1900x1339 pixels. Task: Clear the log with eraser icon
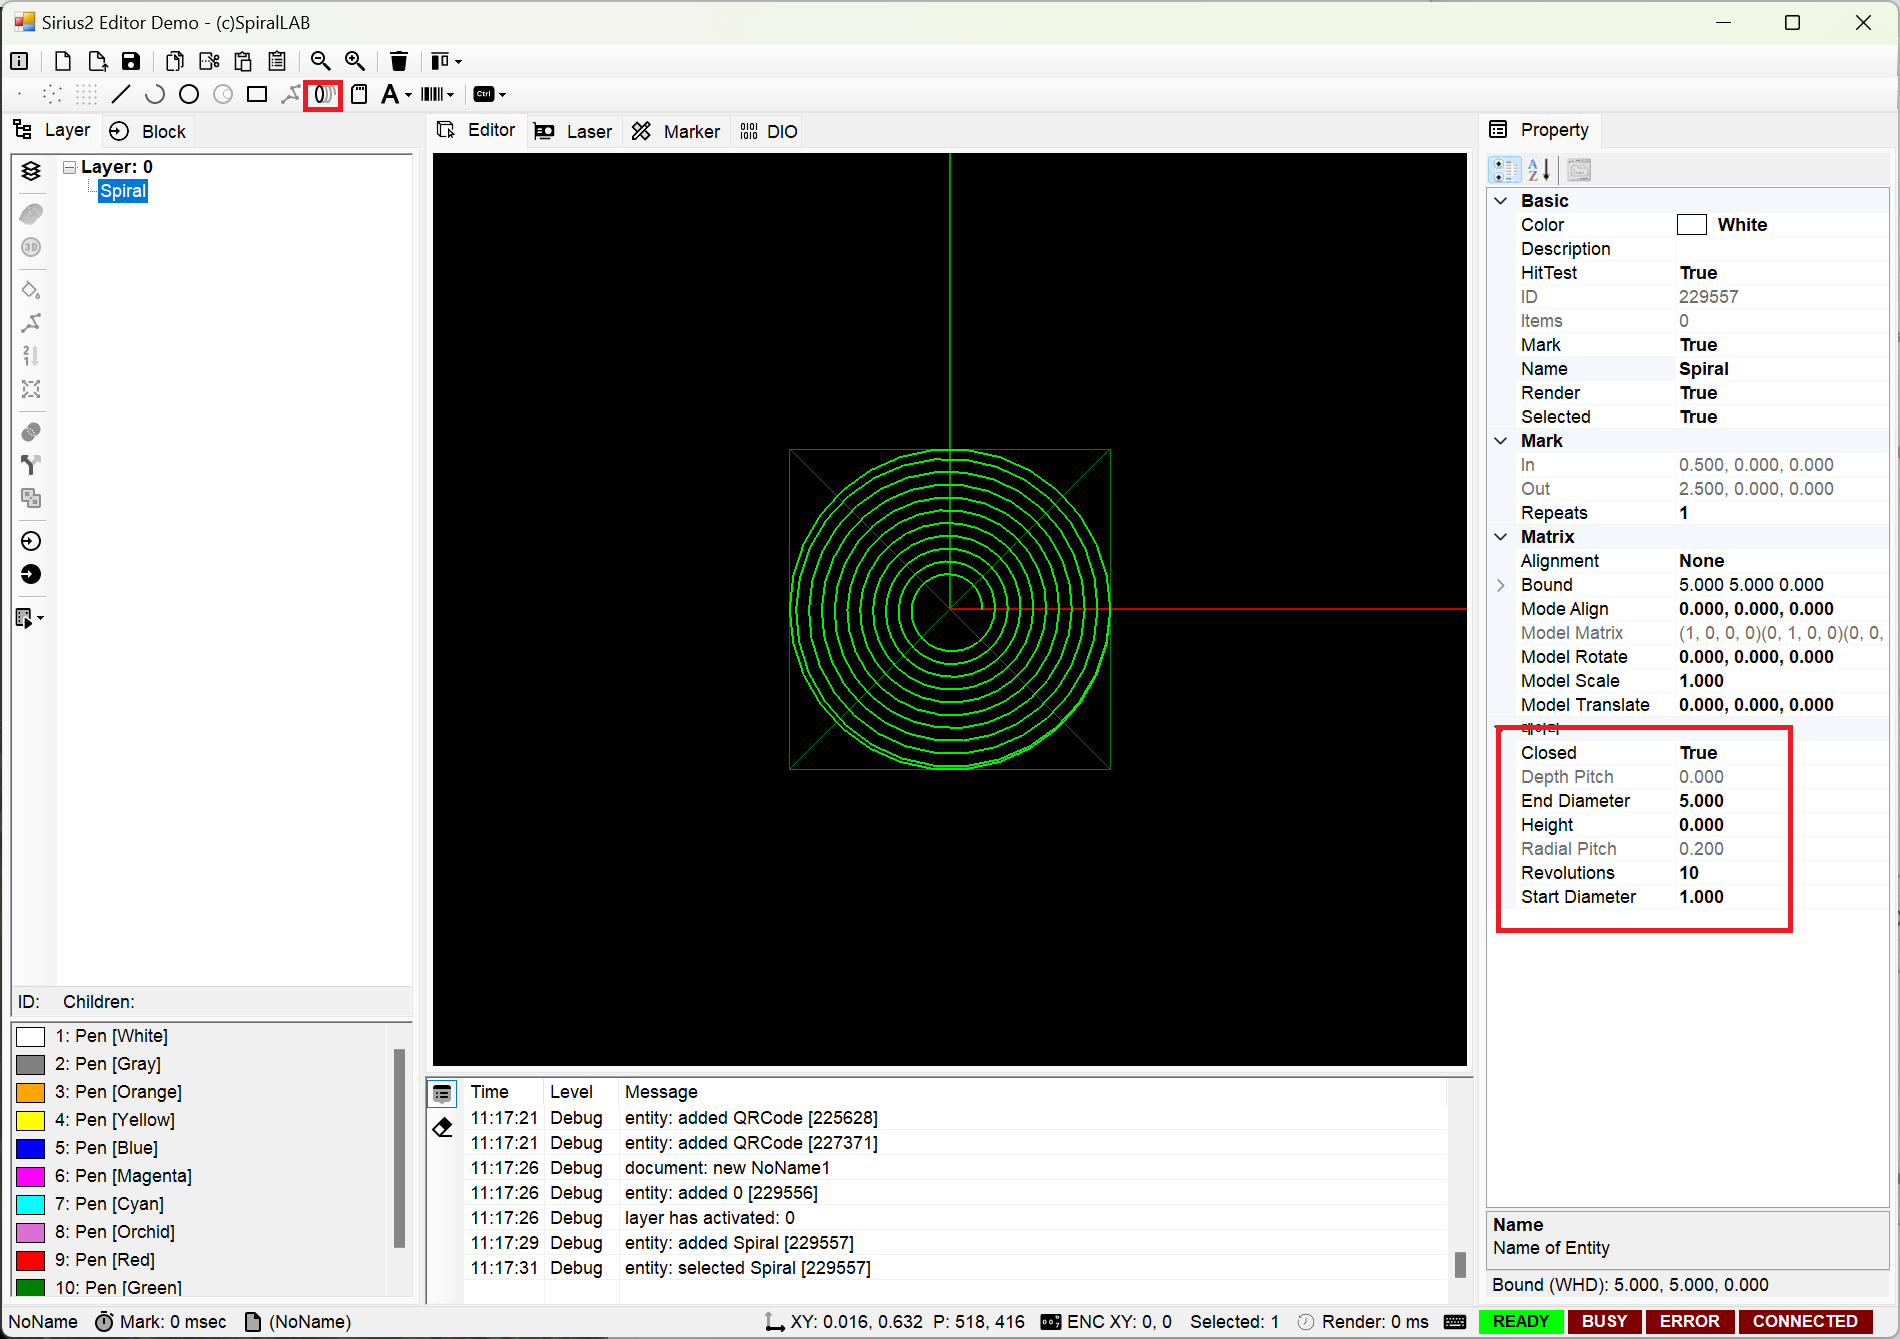[442, 1128]
